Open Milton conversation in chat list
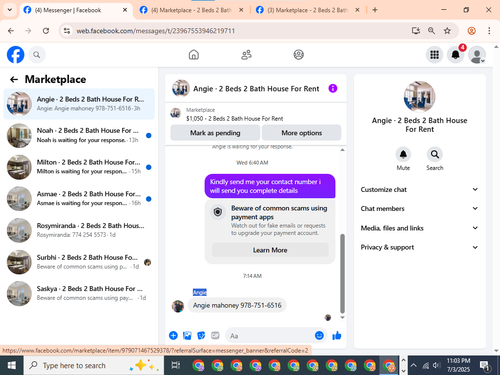Image resolution: width=500 pixels, height=375 pixels. click(x=79, y=167)
